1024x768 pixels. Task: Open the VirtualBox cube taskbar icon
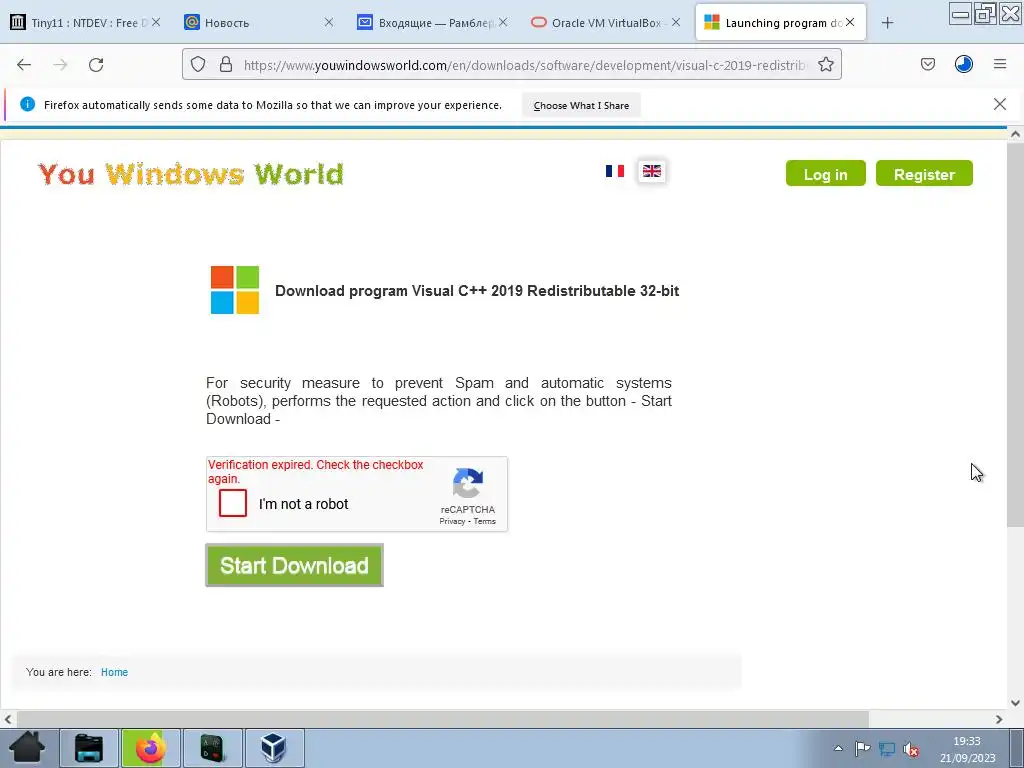pyautogui.click(x=274, y=748)
